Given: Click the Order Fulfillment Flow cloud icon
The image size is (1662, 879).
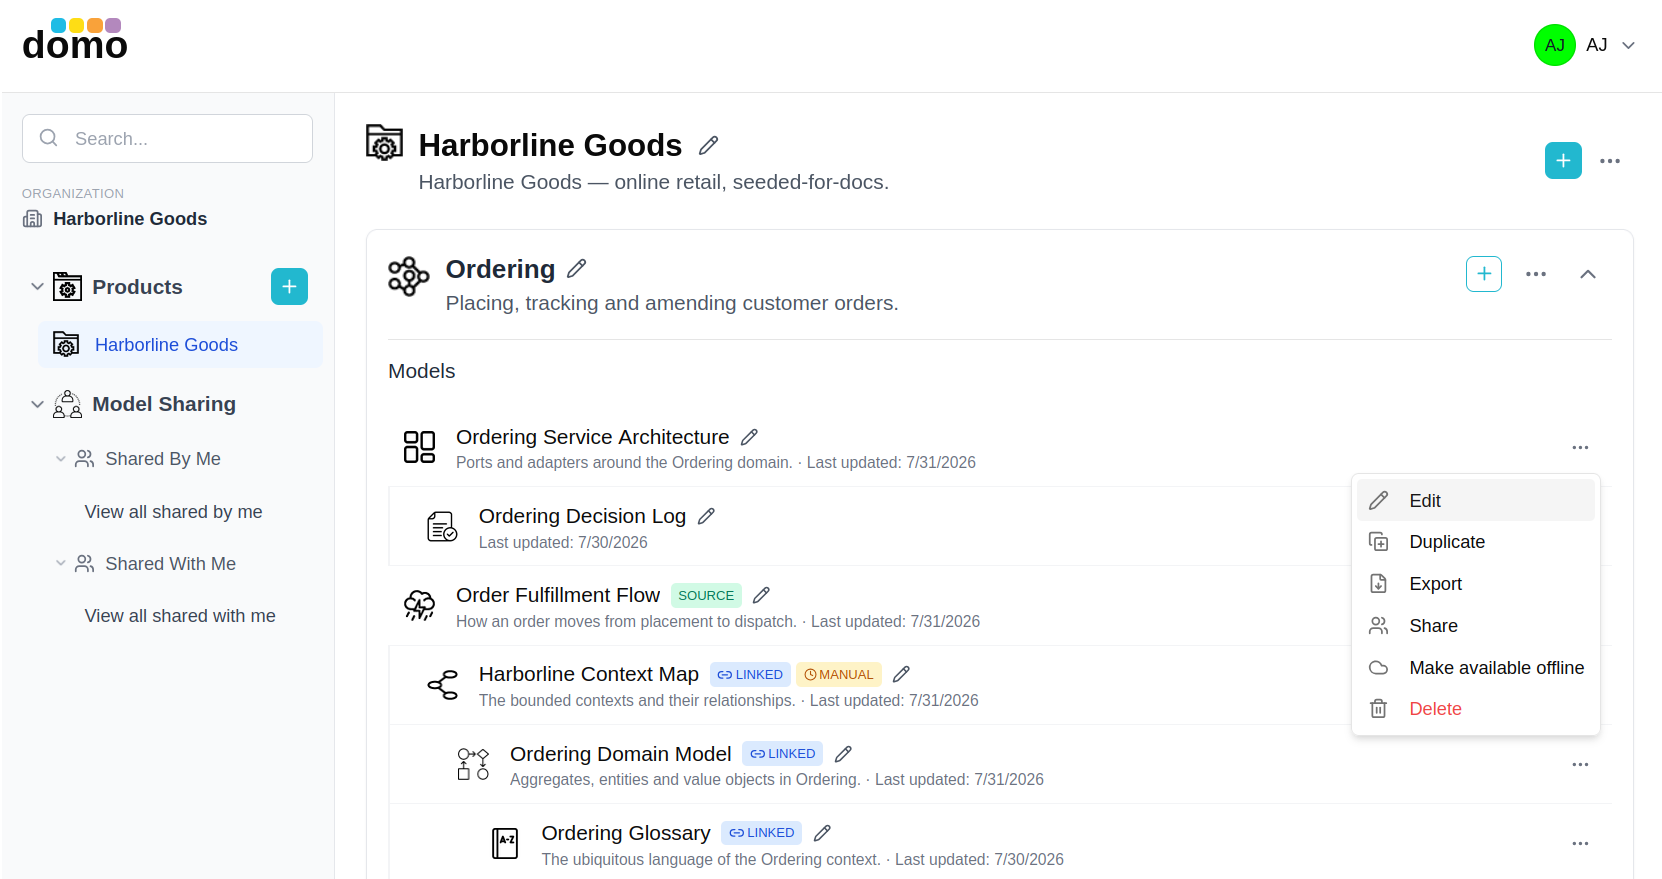Looking at the screenshot, I should [x=419, y=605].
